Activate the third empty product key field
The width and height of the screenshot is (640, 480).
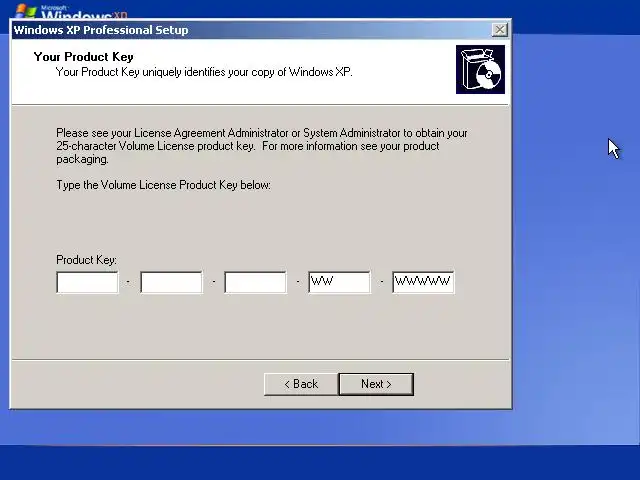pyautogui.click(x=256, y=282)
